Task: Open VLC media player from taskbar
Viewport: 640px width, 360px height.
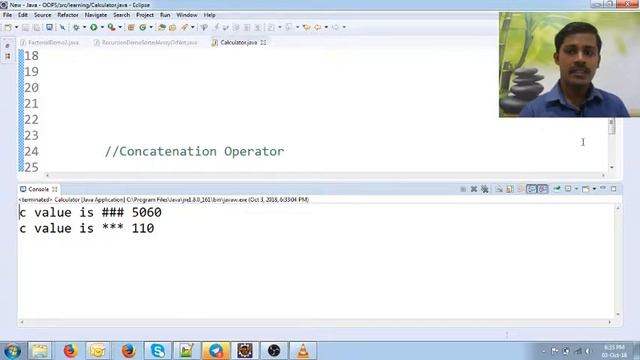Action: [x=303, y=351]
